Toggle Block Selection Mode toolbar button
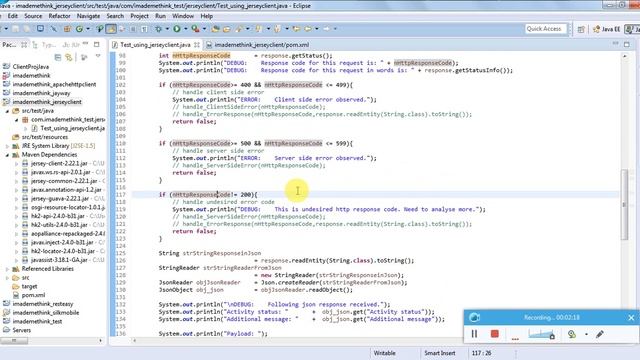Screen dimensions: 640x360 pyautogui.click(x=133, y=29)
